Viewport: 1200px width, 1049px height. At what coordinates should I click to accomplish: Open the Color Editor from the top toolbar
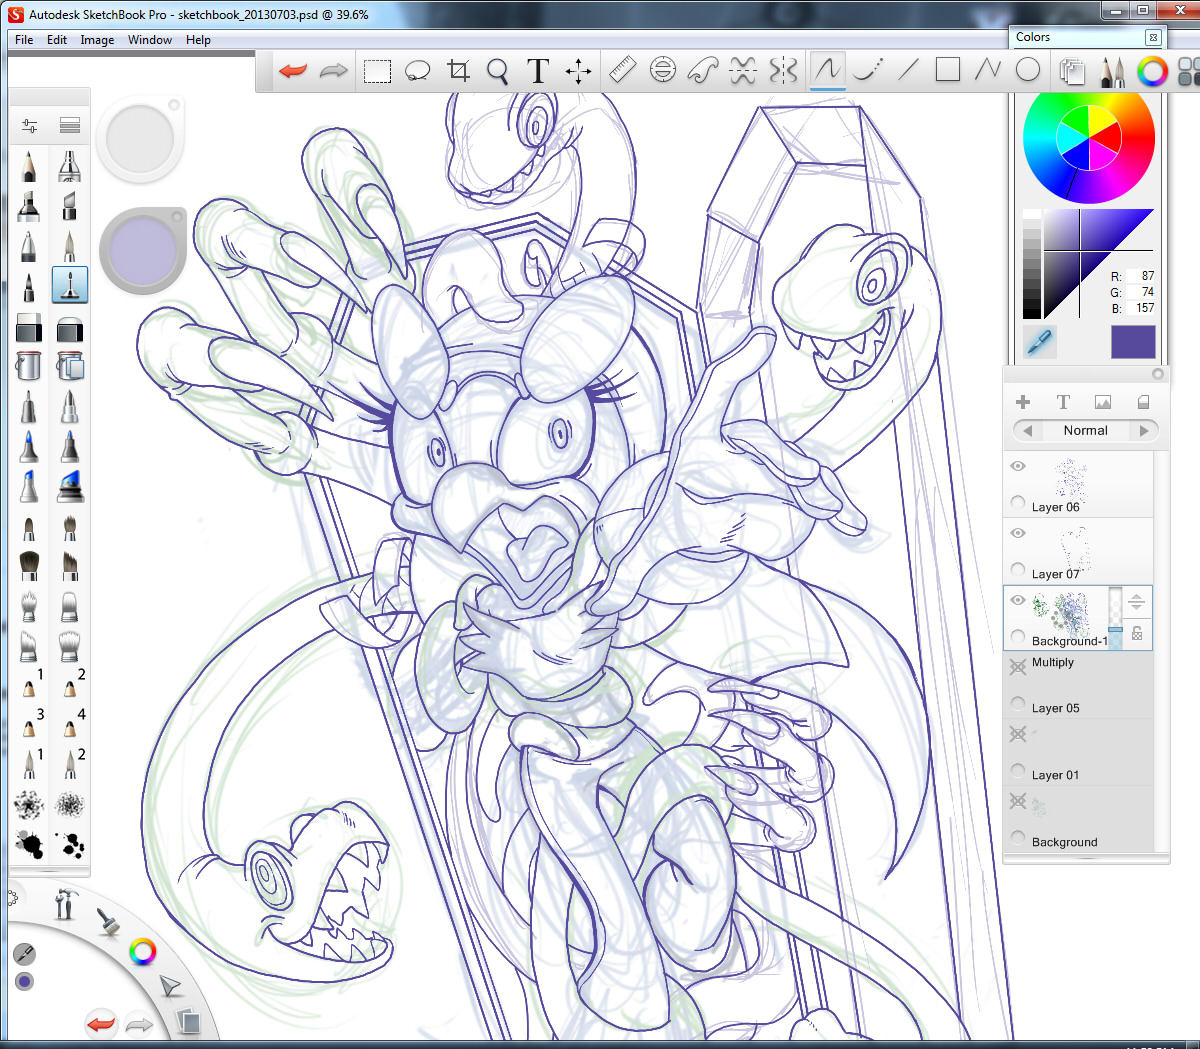(x=1152, y=71)
